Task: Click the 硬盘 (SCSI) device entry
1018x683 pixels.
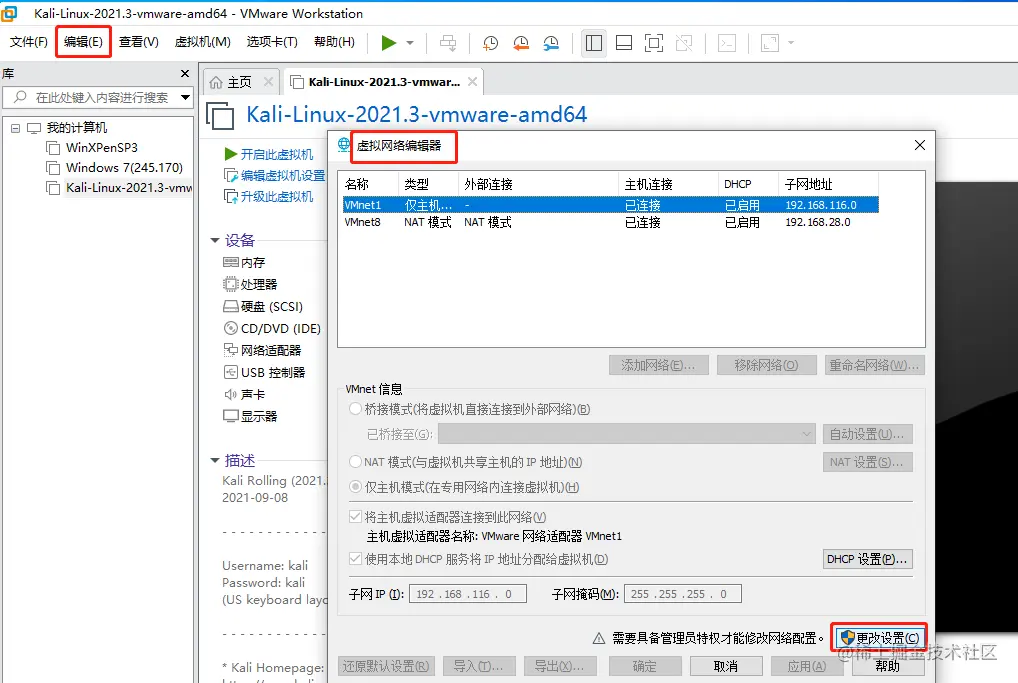Action: point(263,306)
